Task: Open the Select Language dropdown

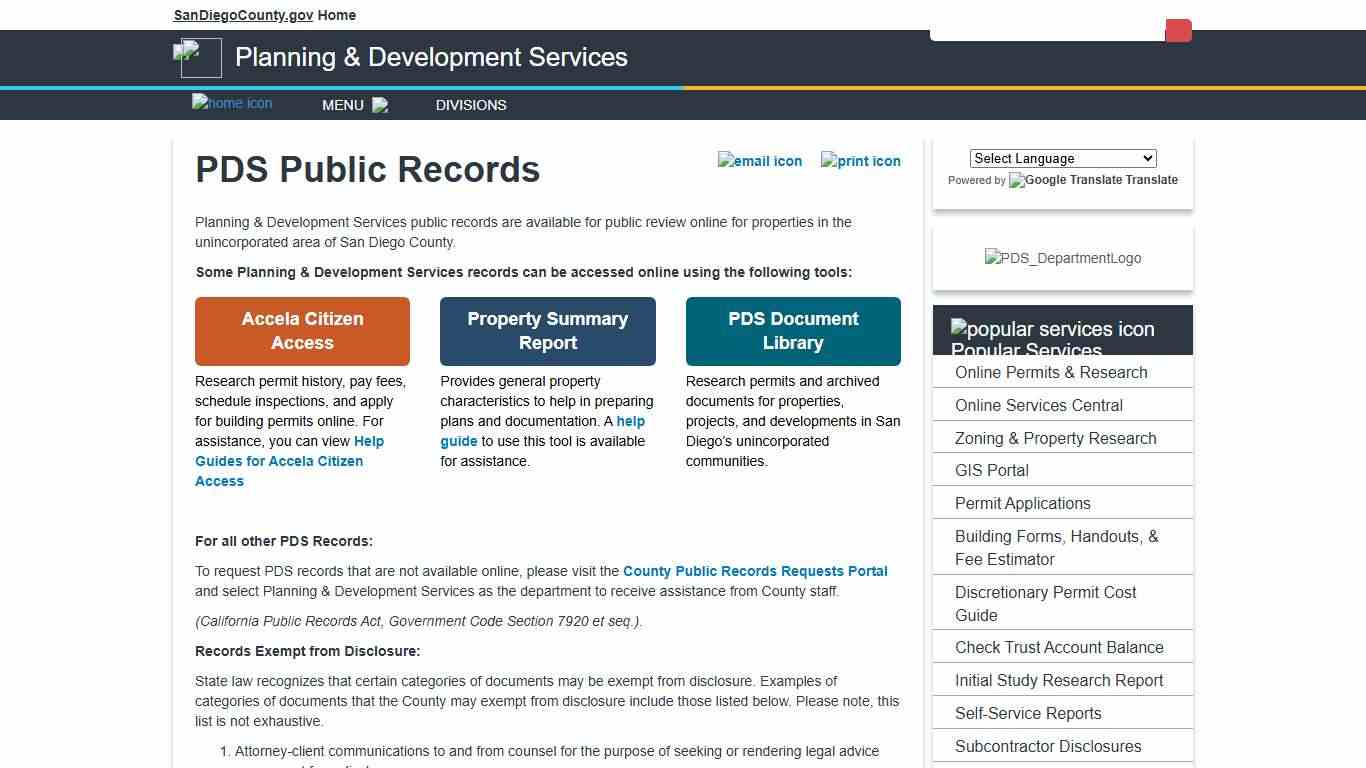Action: pos(1062,158)
